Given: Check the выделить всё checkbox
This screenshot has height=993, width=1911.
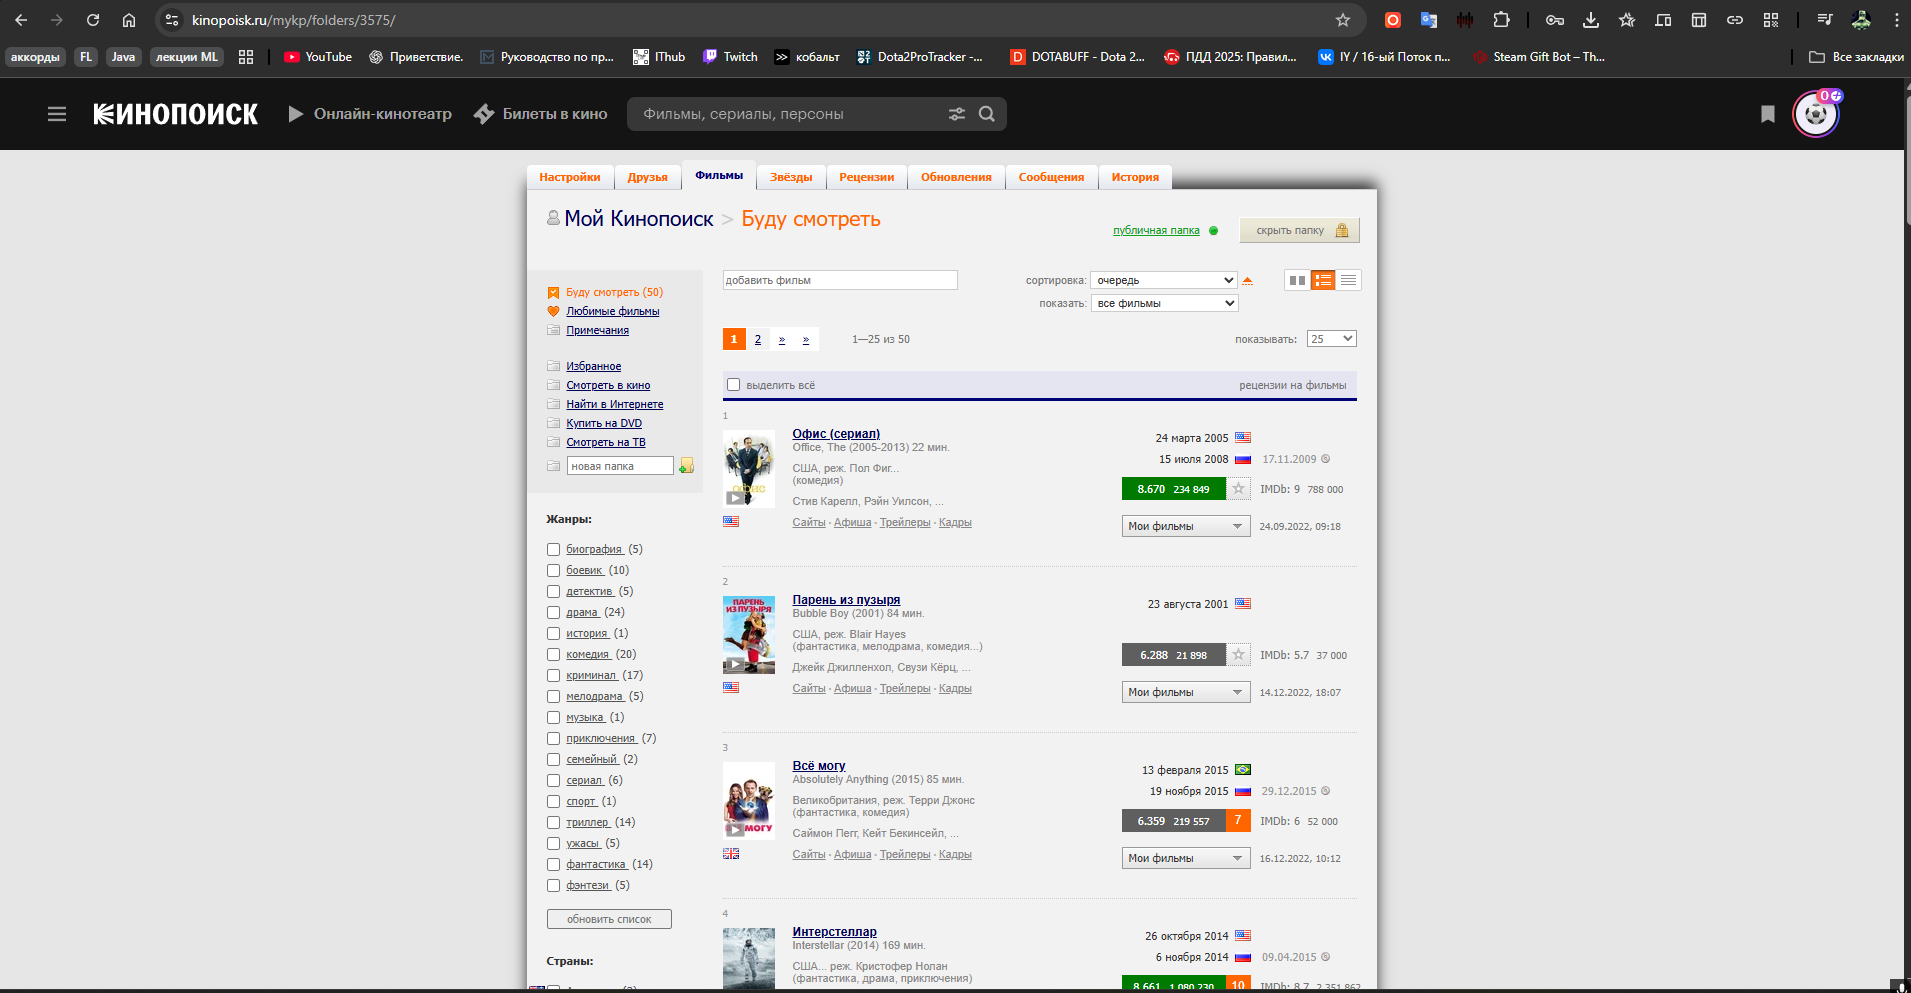Looking at the screenshot, I should coord(733,385).
